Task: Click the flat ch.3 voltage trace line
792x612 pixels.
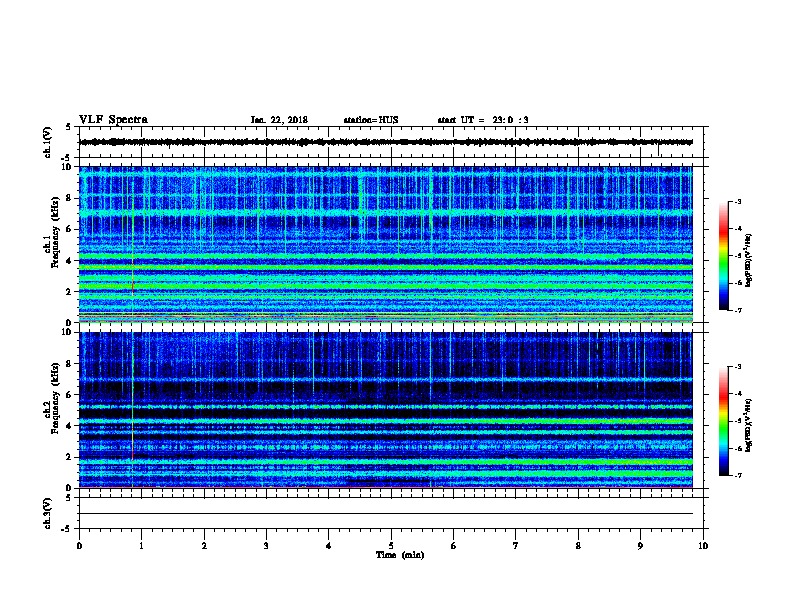Action: pyautogui.click(x=386, y=514)
